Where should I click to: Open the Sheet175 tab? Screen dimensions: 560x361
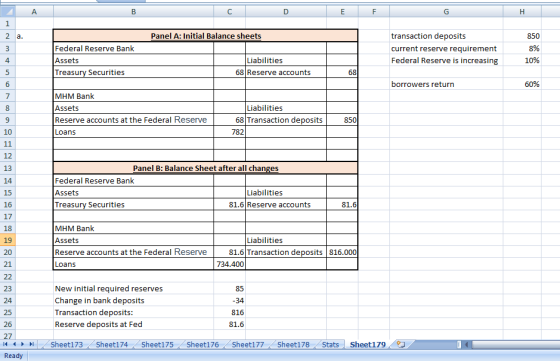(157, 345)
